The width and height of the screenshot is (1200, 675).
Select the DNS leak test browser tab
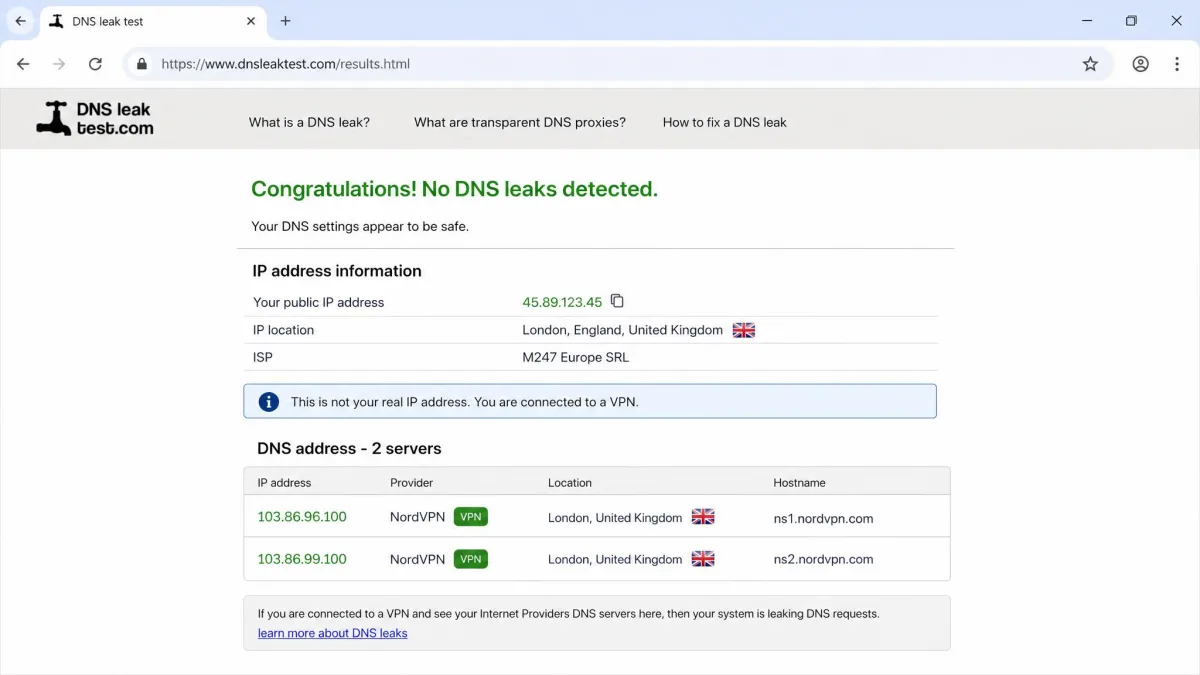[x=152, y=21]
